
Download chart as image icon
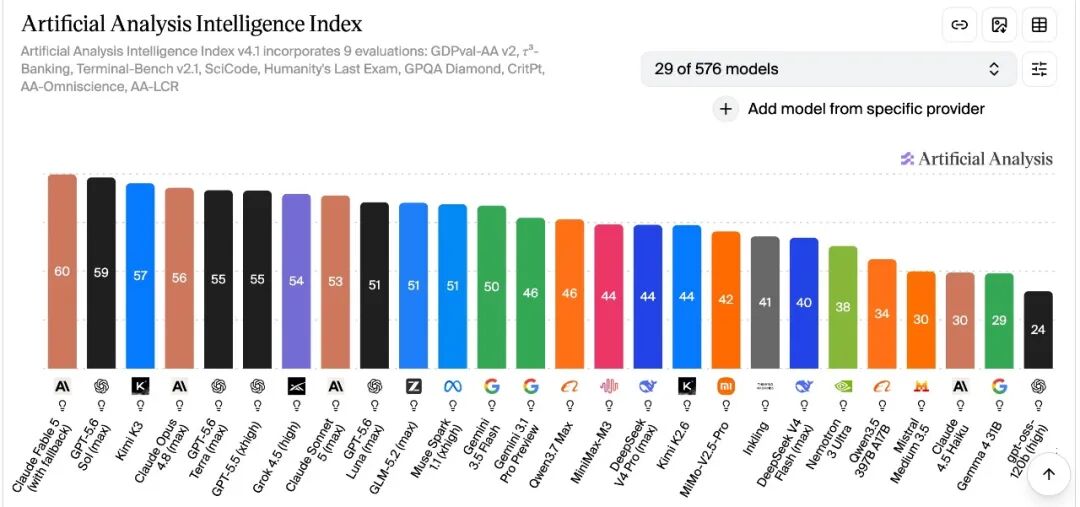[x=999, y=25]
